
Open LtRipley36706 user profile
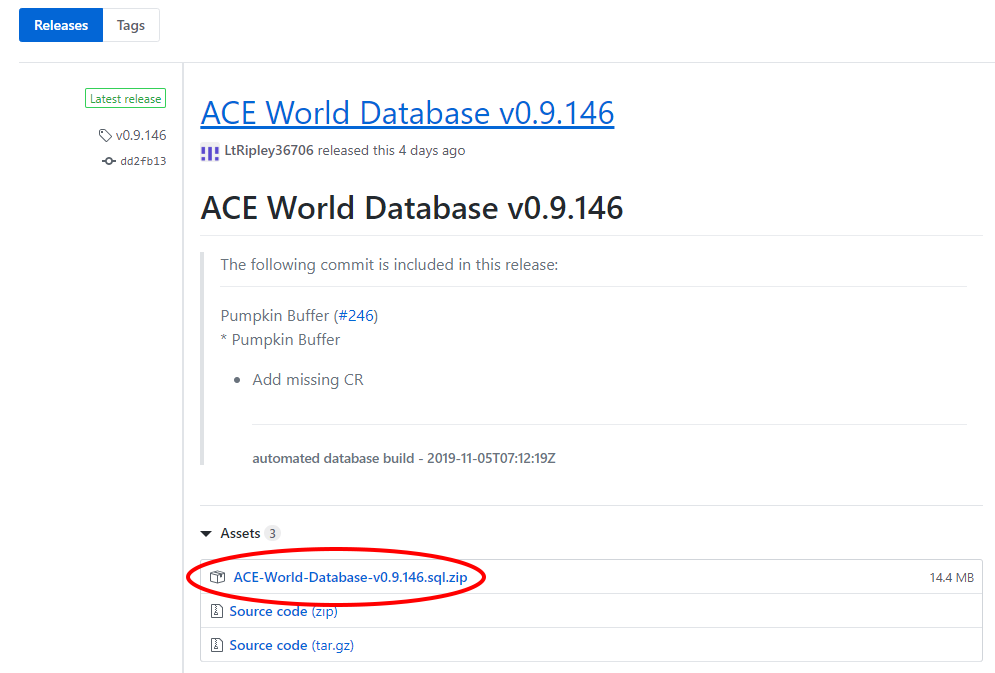point(269,150)
